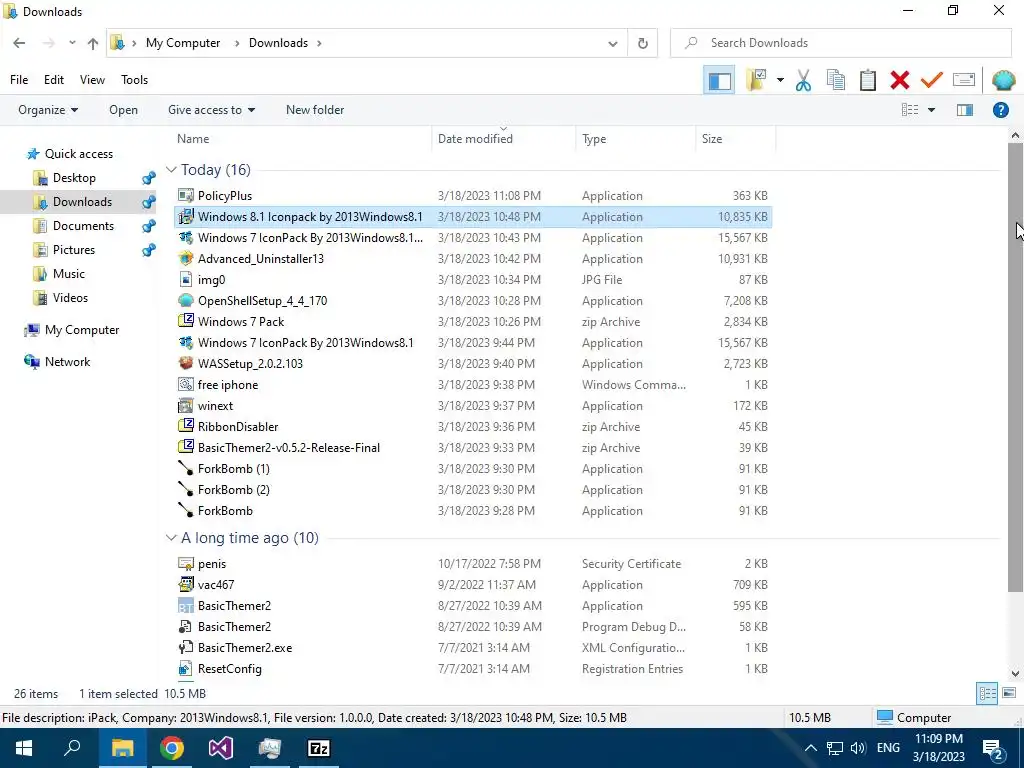Open Chrome from the taskbar
The height and width of the screenshot is (768, 1024).
pyautogui.click(x=171, y=748)
